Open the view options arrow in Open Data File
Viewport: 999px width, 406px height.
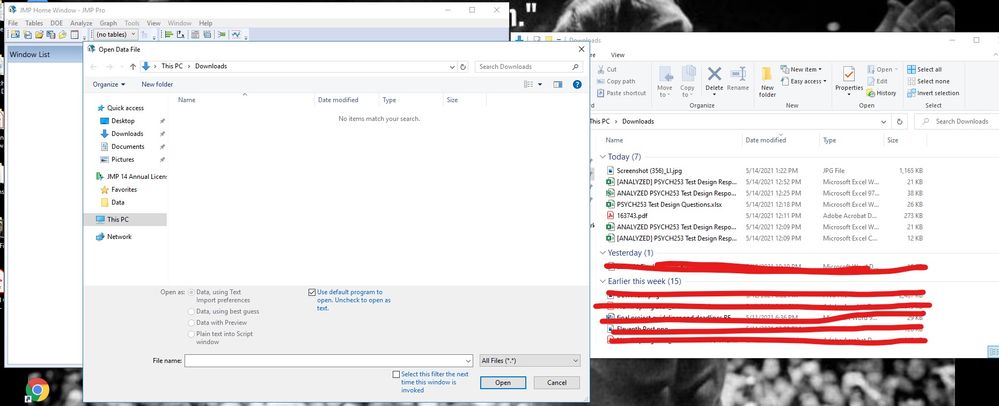[540, 84]
